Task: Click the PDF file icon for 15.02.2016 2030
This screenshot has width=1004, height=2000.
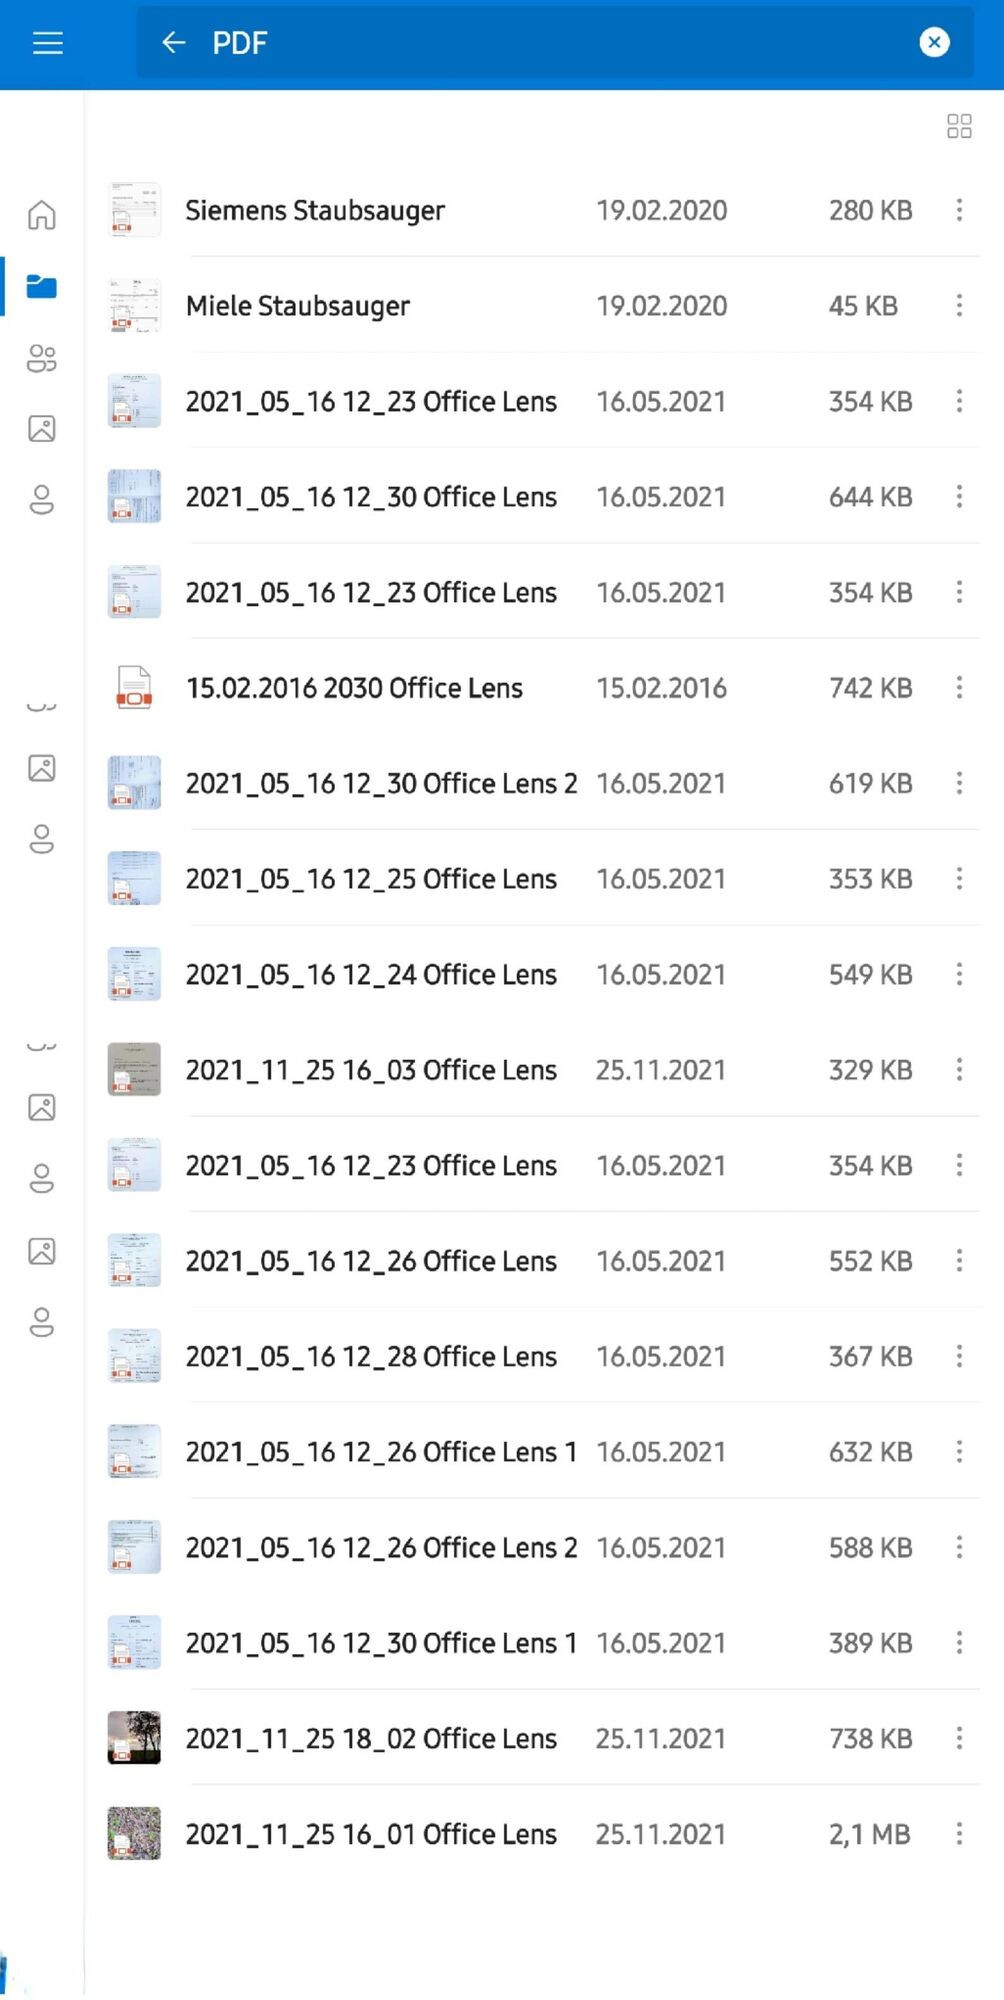Action: tap(134, 688)
